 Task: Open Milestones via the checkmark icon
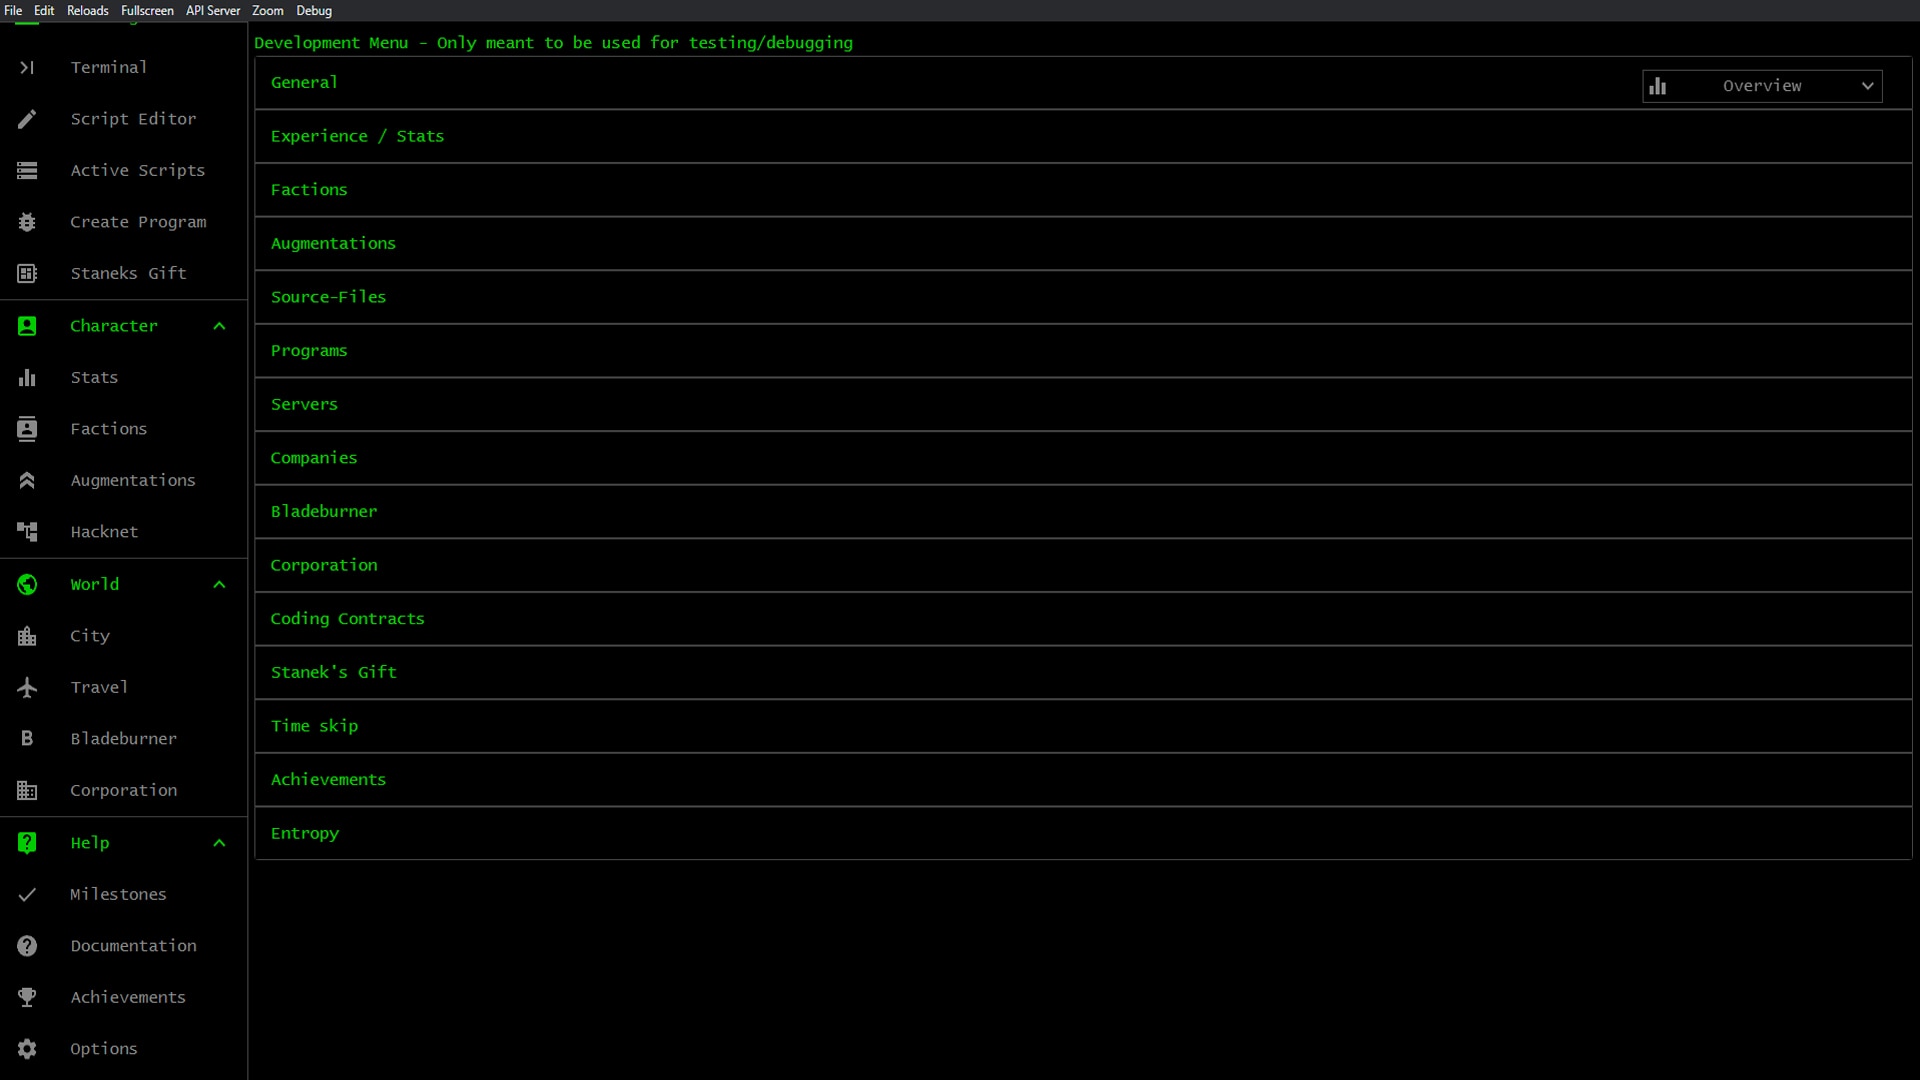[x=27, y=894]
